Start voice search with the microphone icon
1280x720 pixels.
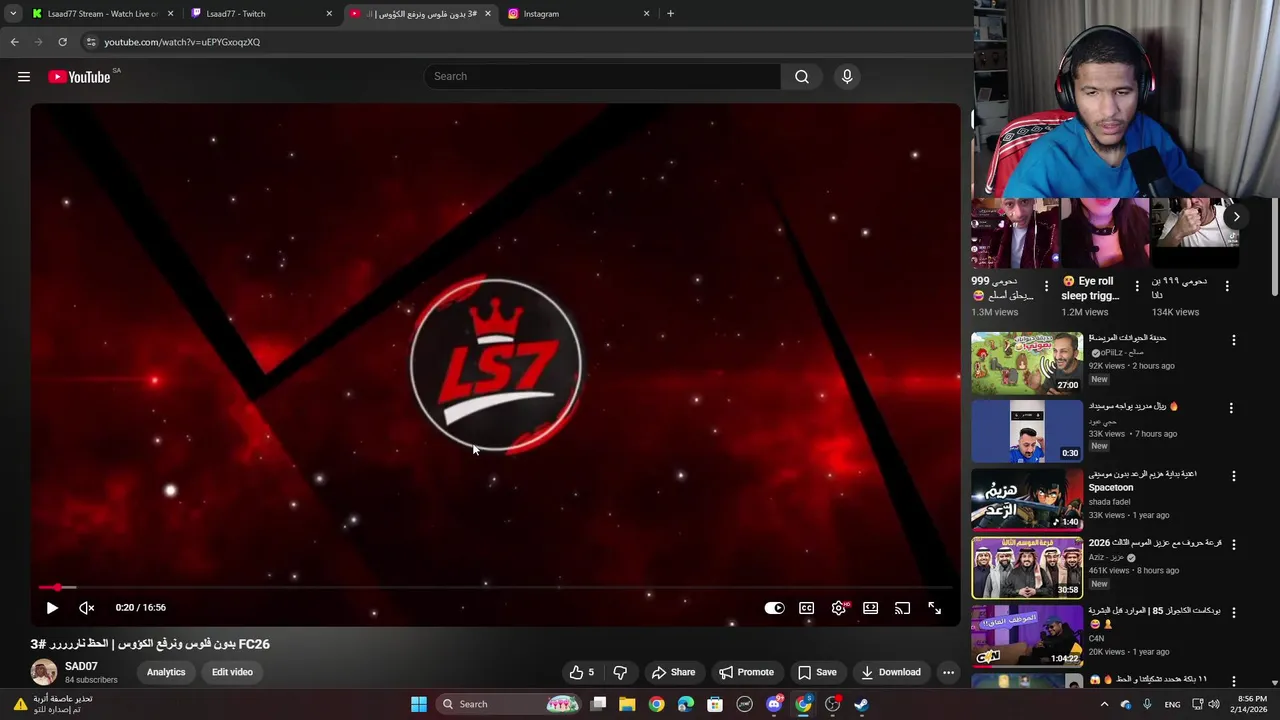click(847, 77)
